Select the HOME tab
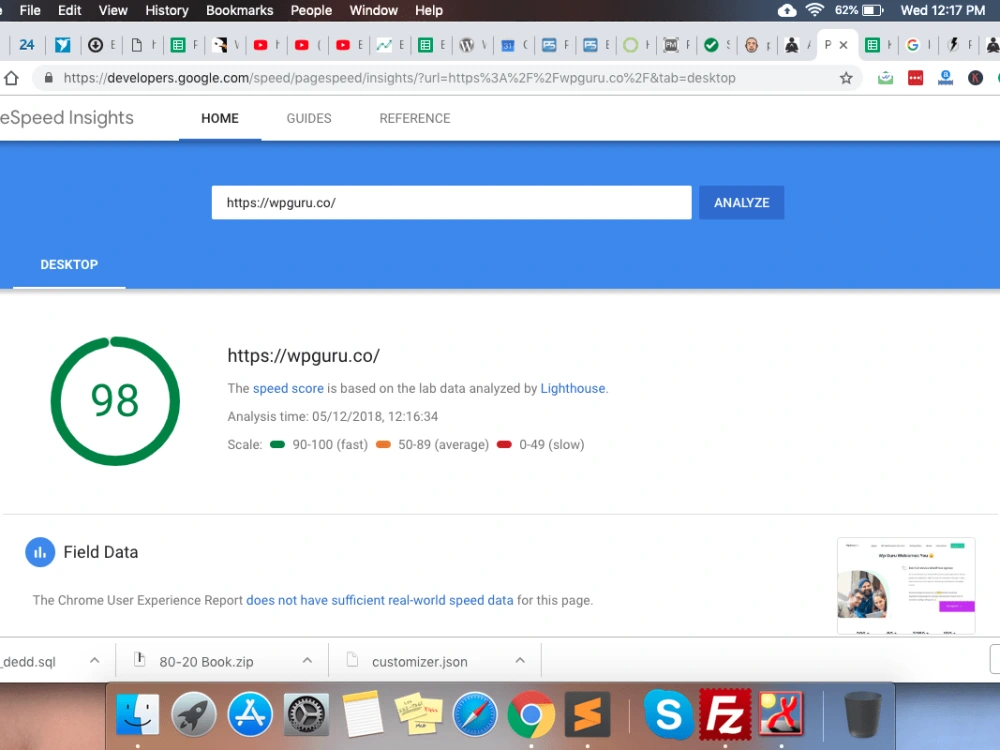 point(220,118)
